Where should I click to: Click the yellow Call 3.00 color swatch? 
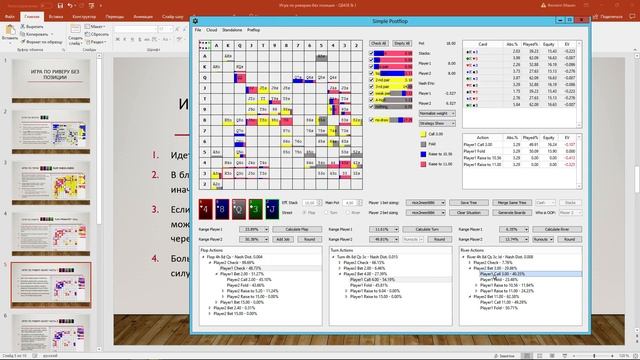[x=423, y=134]
